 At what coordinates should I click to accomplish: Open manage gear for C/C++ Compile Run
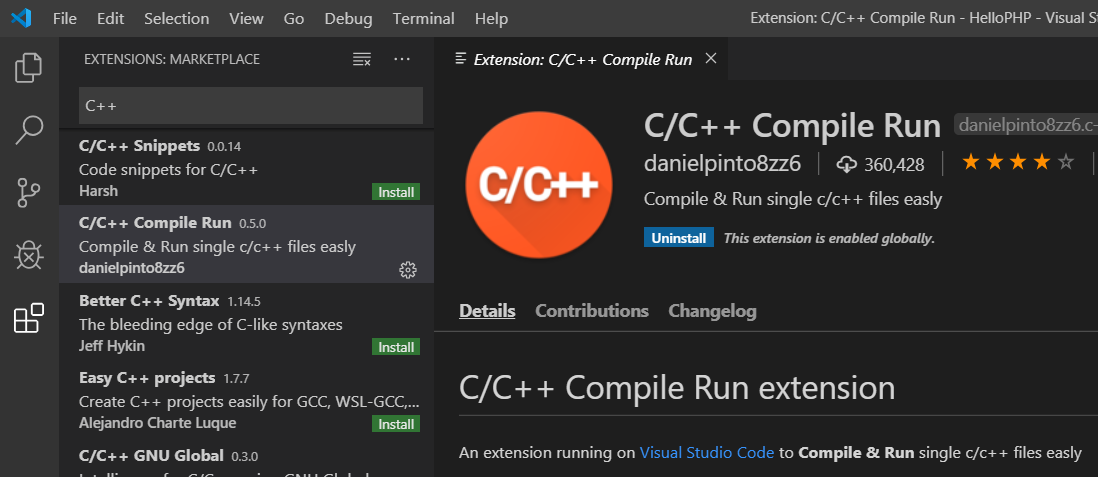pyautogui.click(x=408, y=270)
